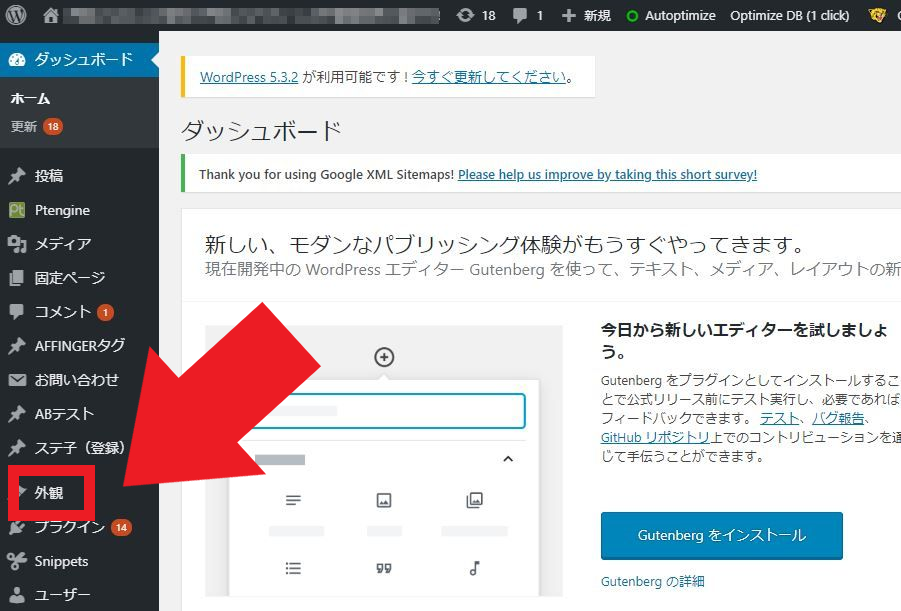Open the comments bubble icon in admin bar
901x611 pixels.
(519, 16)
